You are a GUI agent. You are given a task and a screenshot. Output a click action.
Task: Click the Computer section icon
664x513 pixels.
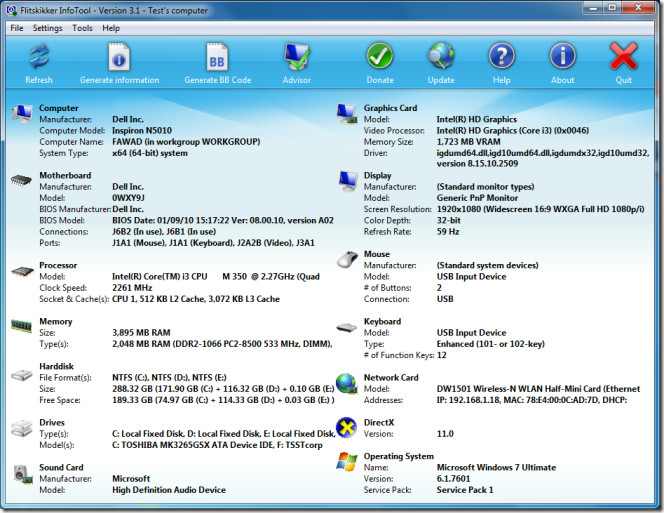click(22, 113)
